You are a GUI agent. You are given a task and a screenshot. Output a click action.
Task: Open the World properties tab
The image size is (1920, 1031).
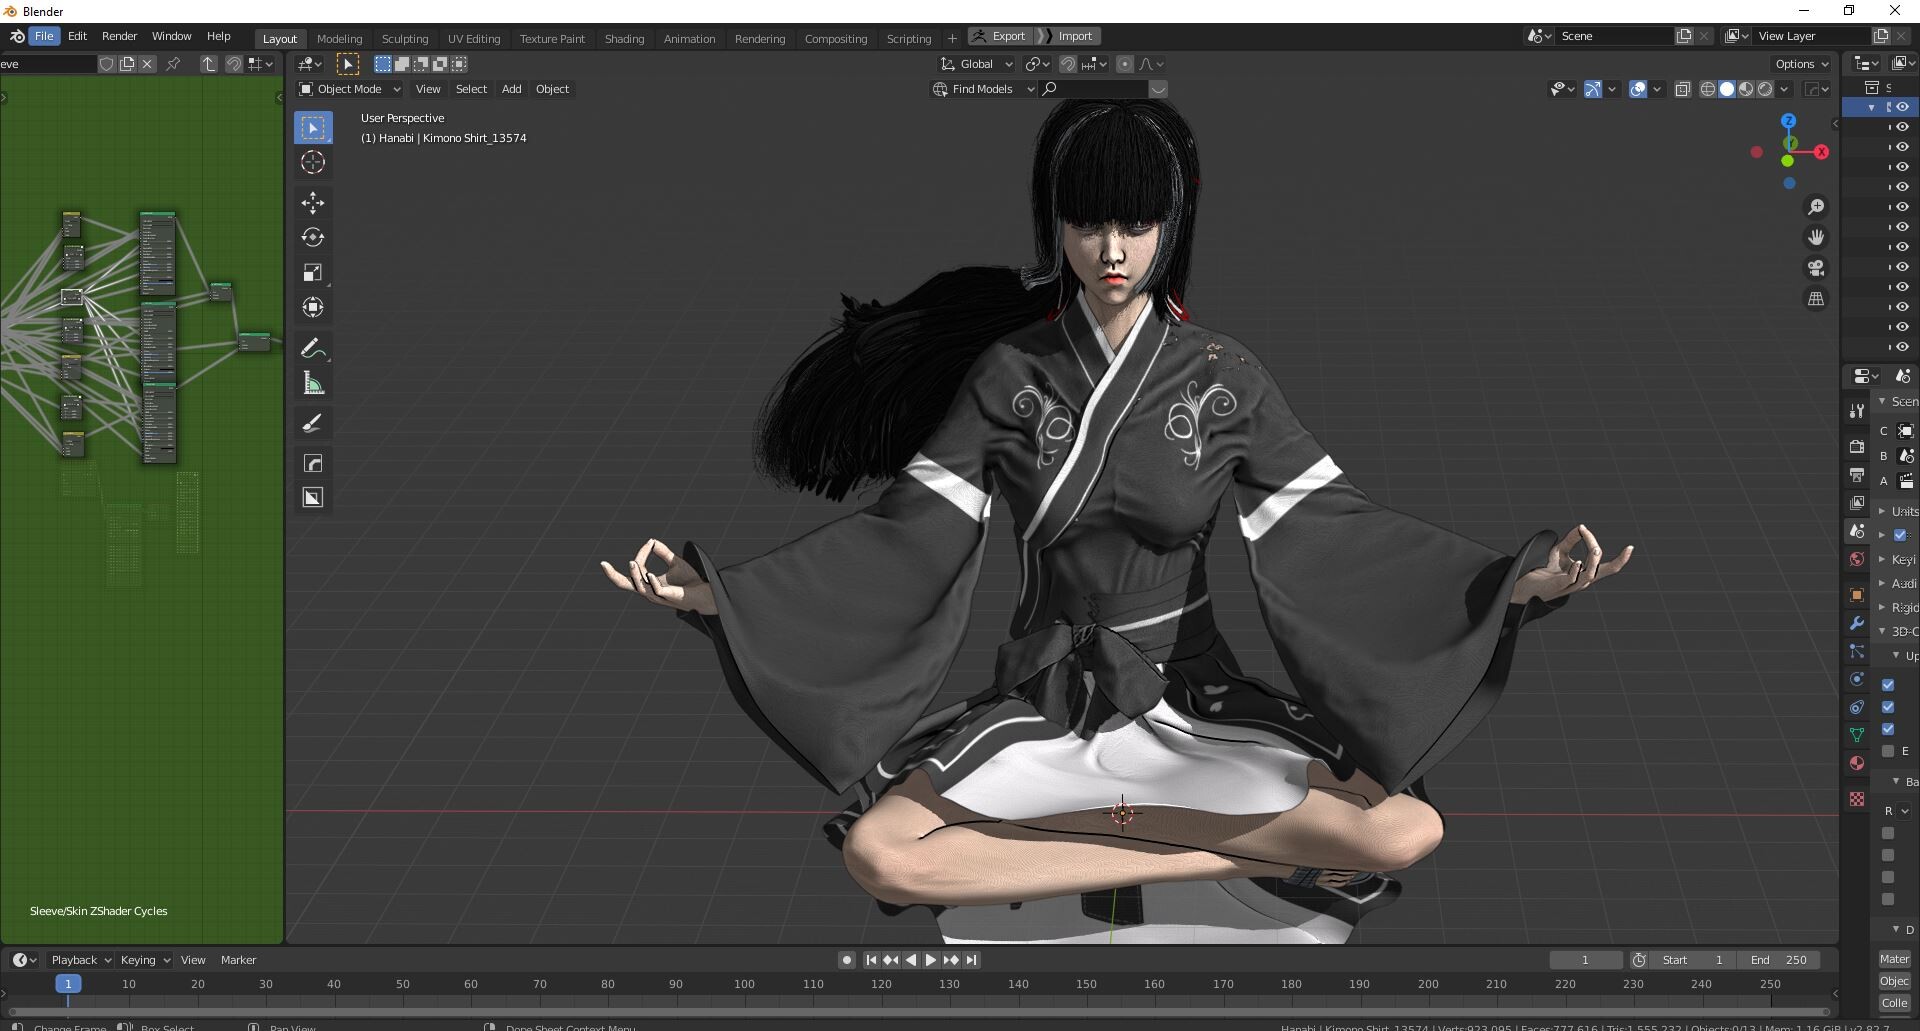[1857, 559]
